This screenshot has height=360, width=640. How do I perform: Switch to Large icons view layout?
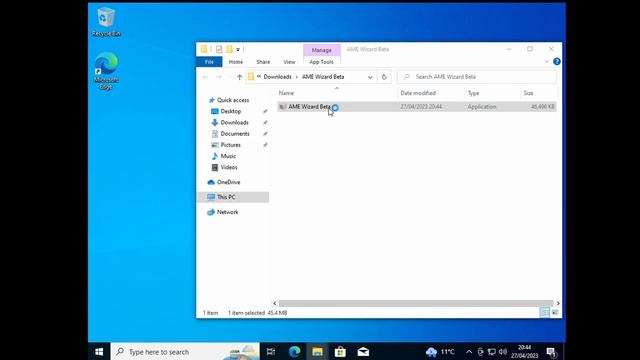555,313
